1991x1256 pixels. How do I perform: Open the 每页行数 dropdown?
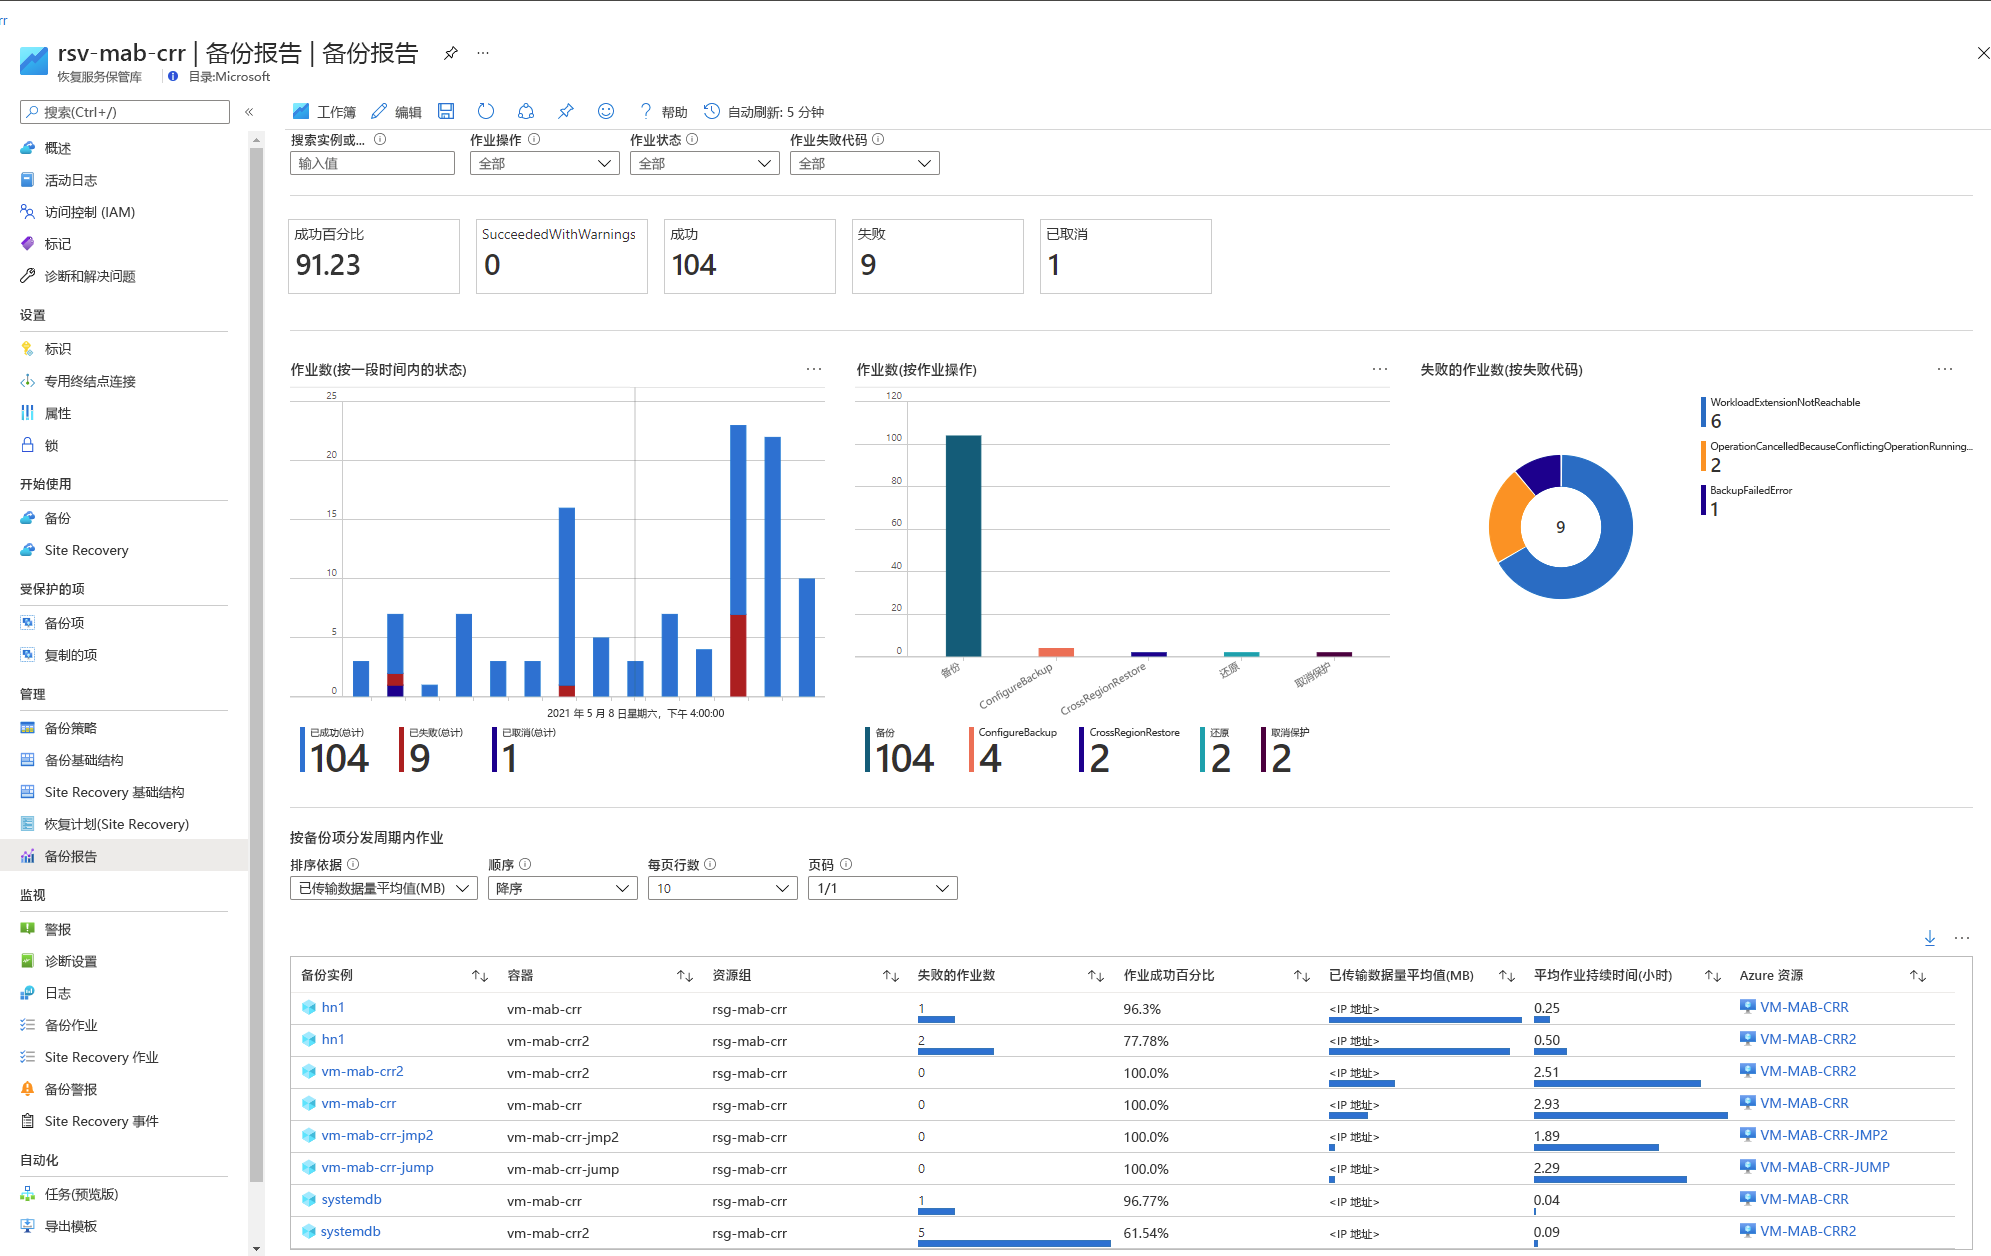pyautogui.click(x=723, y=888)
